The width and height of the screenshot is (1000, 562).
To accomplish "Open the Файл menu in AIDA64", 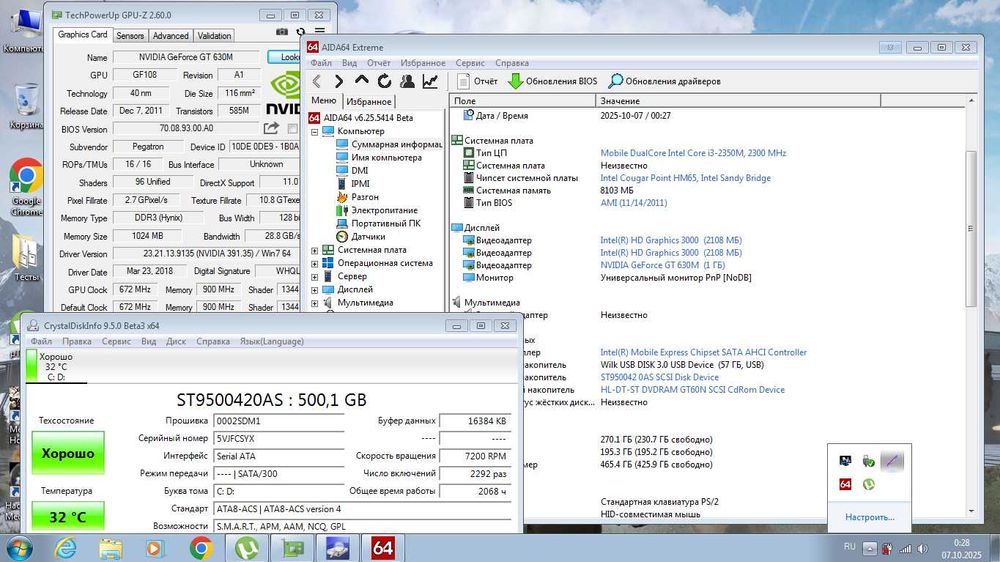I will (x=321, y=63).
